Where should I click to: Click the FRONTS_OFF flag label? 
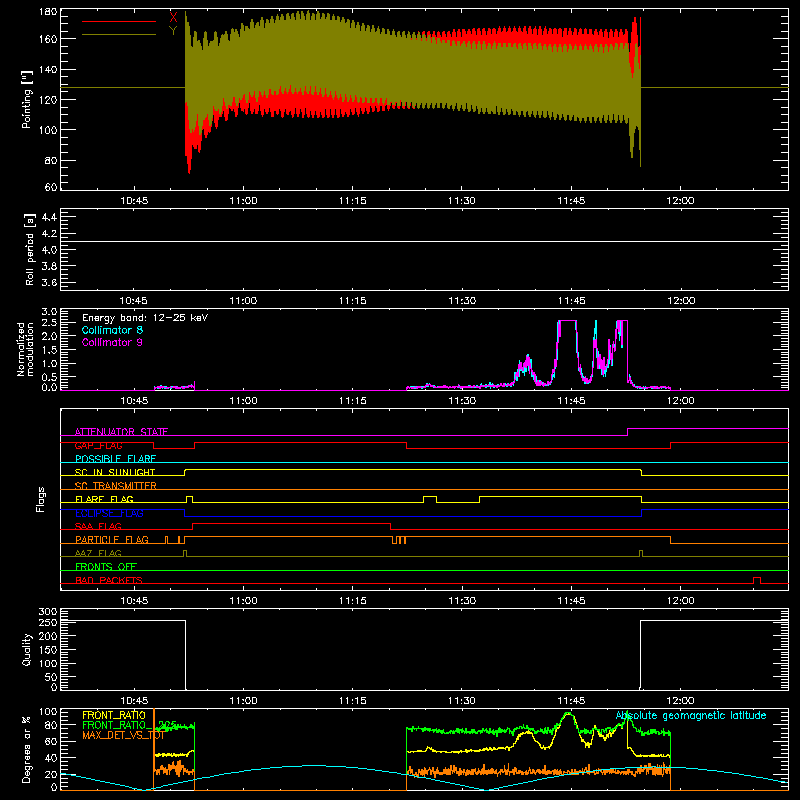(106, 567)
